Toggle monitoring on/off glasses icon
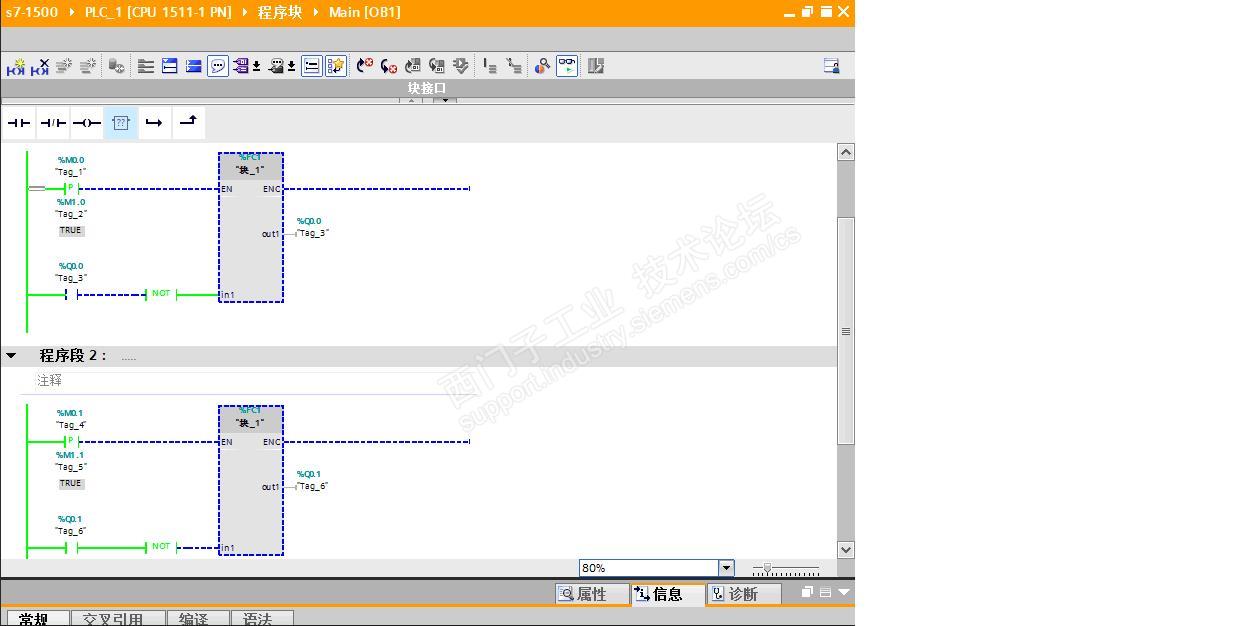 tap(567, 66)
